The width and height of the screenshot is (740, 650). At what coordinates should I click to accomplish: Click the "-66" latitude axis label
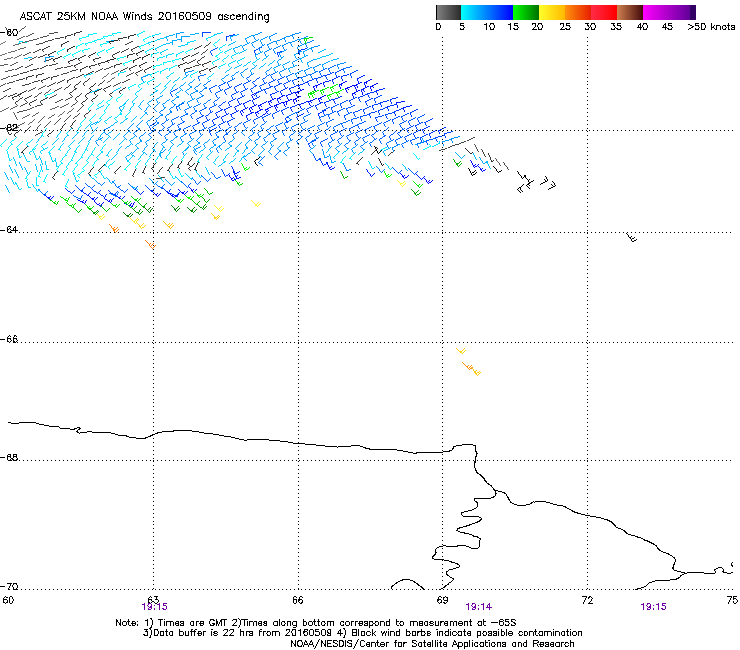click(9, 339)
